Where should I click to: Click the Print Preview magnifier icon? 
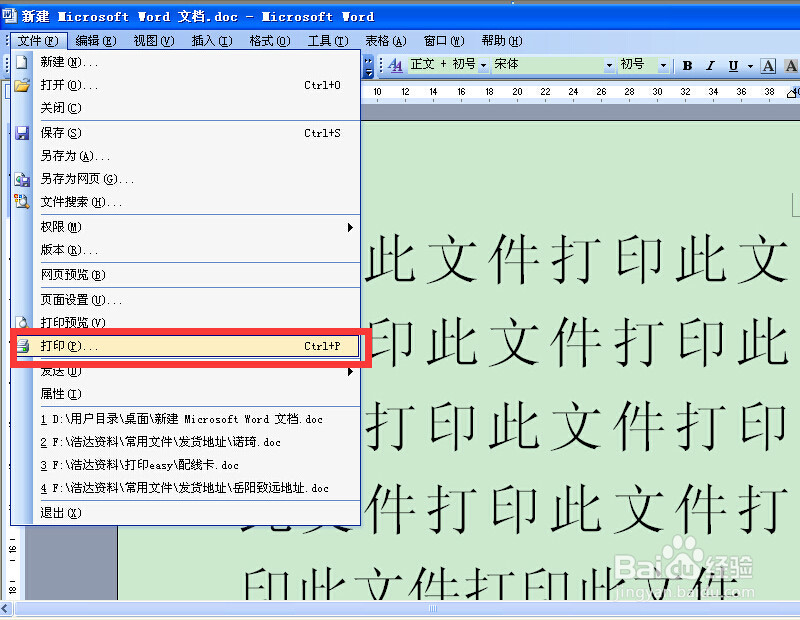click(22, 323)
